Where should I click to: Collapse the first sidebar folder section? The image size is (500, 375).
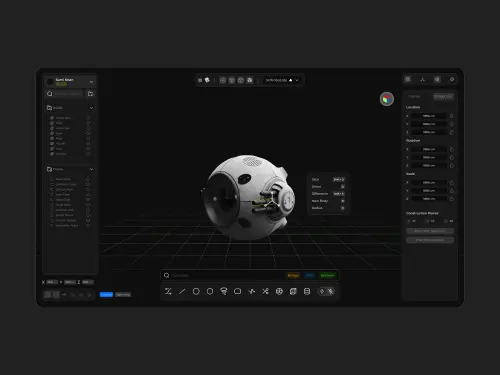tap(91, 108)
